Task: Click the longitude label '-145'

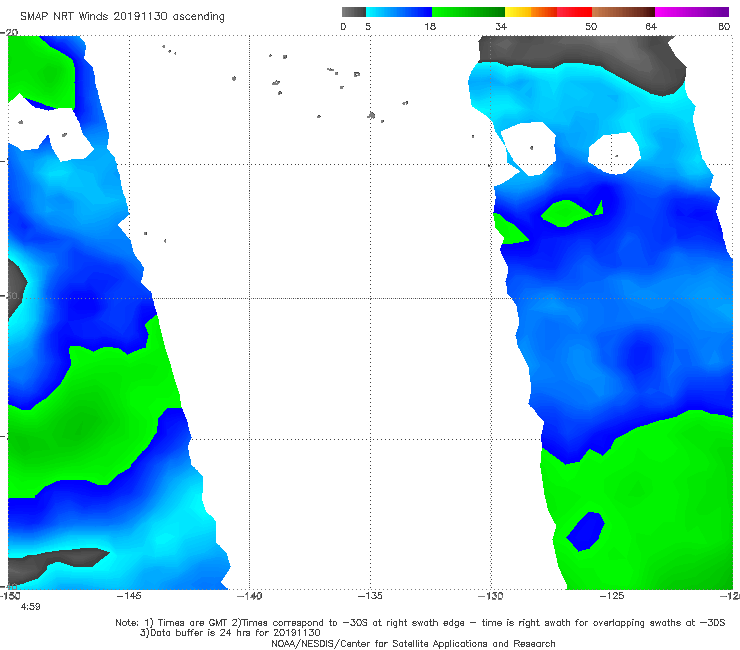Action: (129, 596)
